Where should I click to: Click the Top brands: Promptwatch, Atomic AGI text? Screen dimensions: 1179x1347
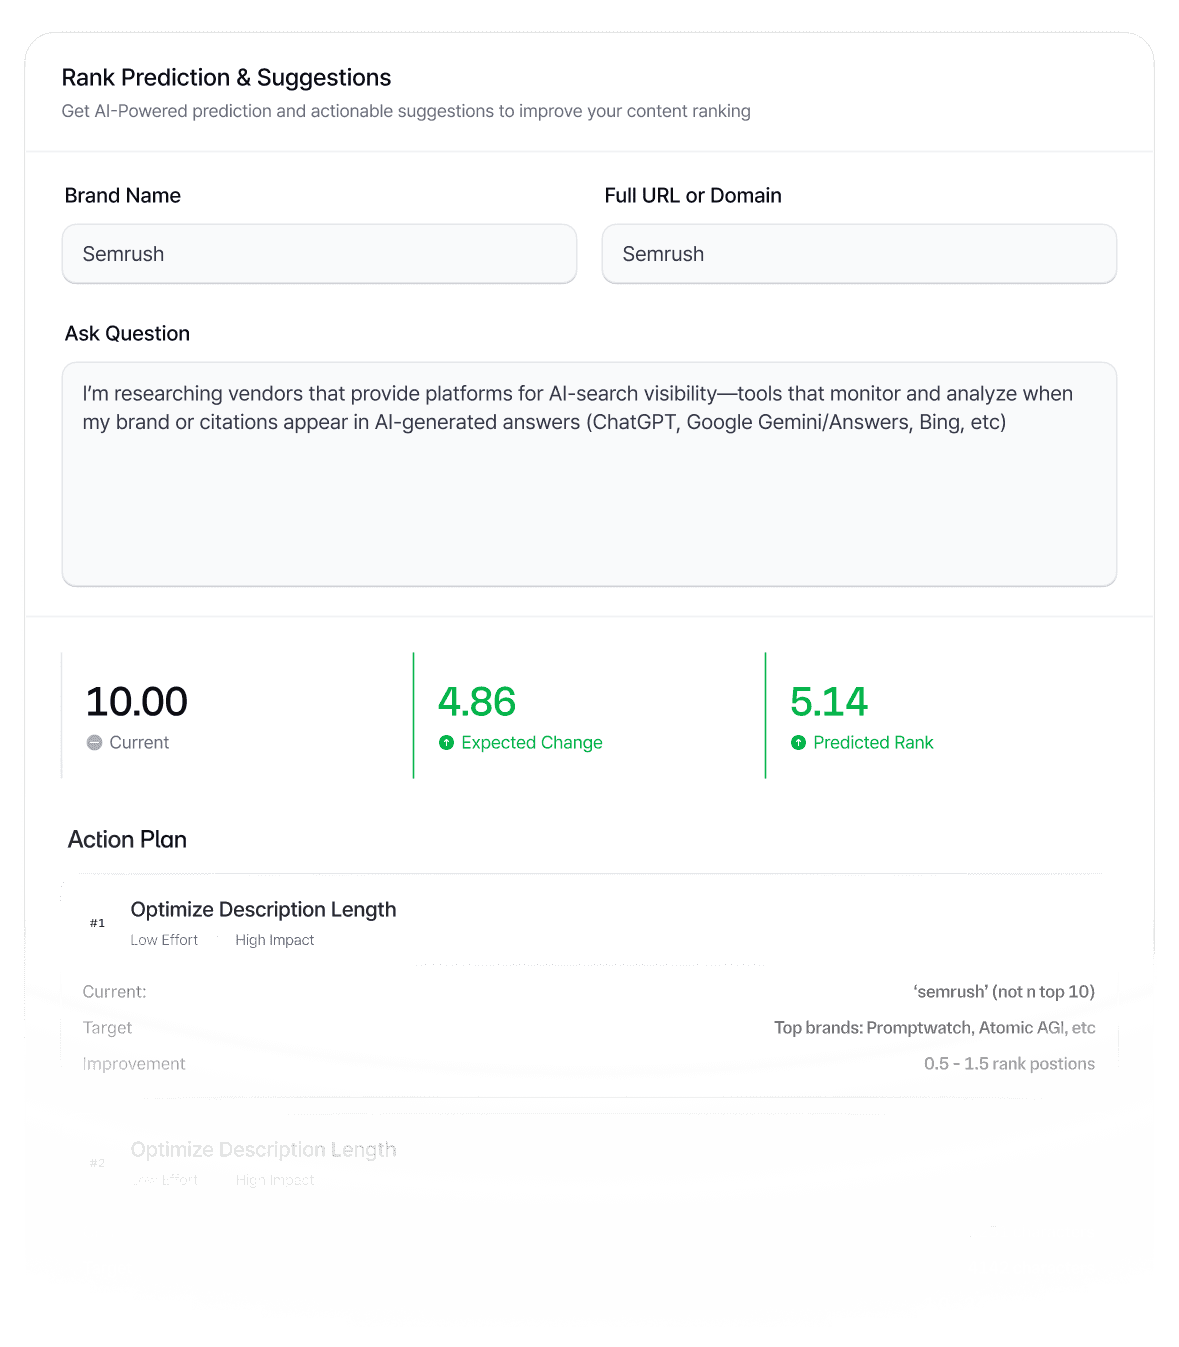935,1028
